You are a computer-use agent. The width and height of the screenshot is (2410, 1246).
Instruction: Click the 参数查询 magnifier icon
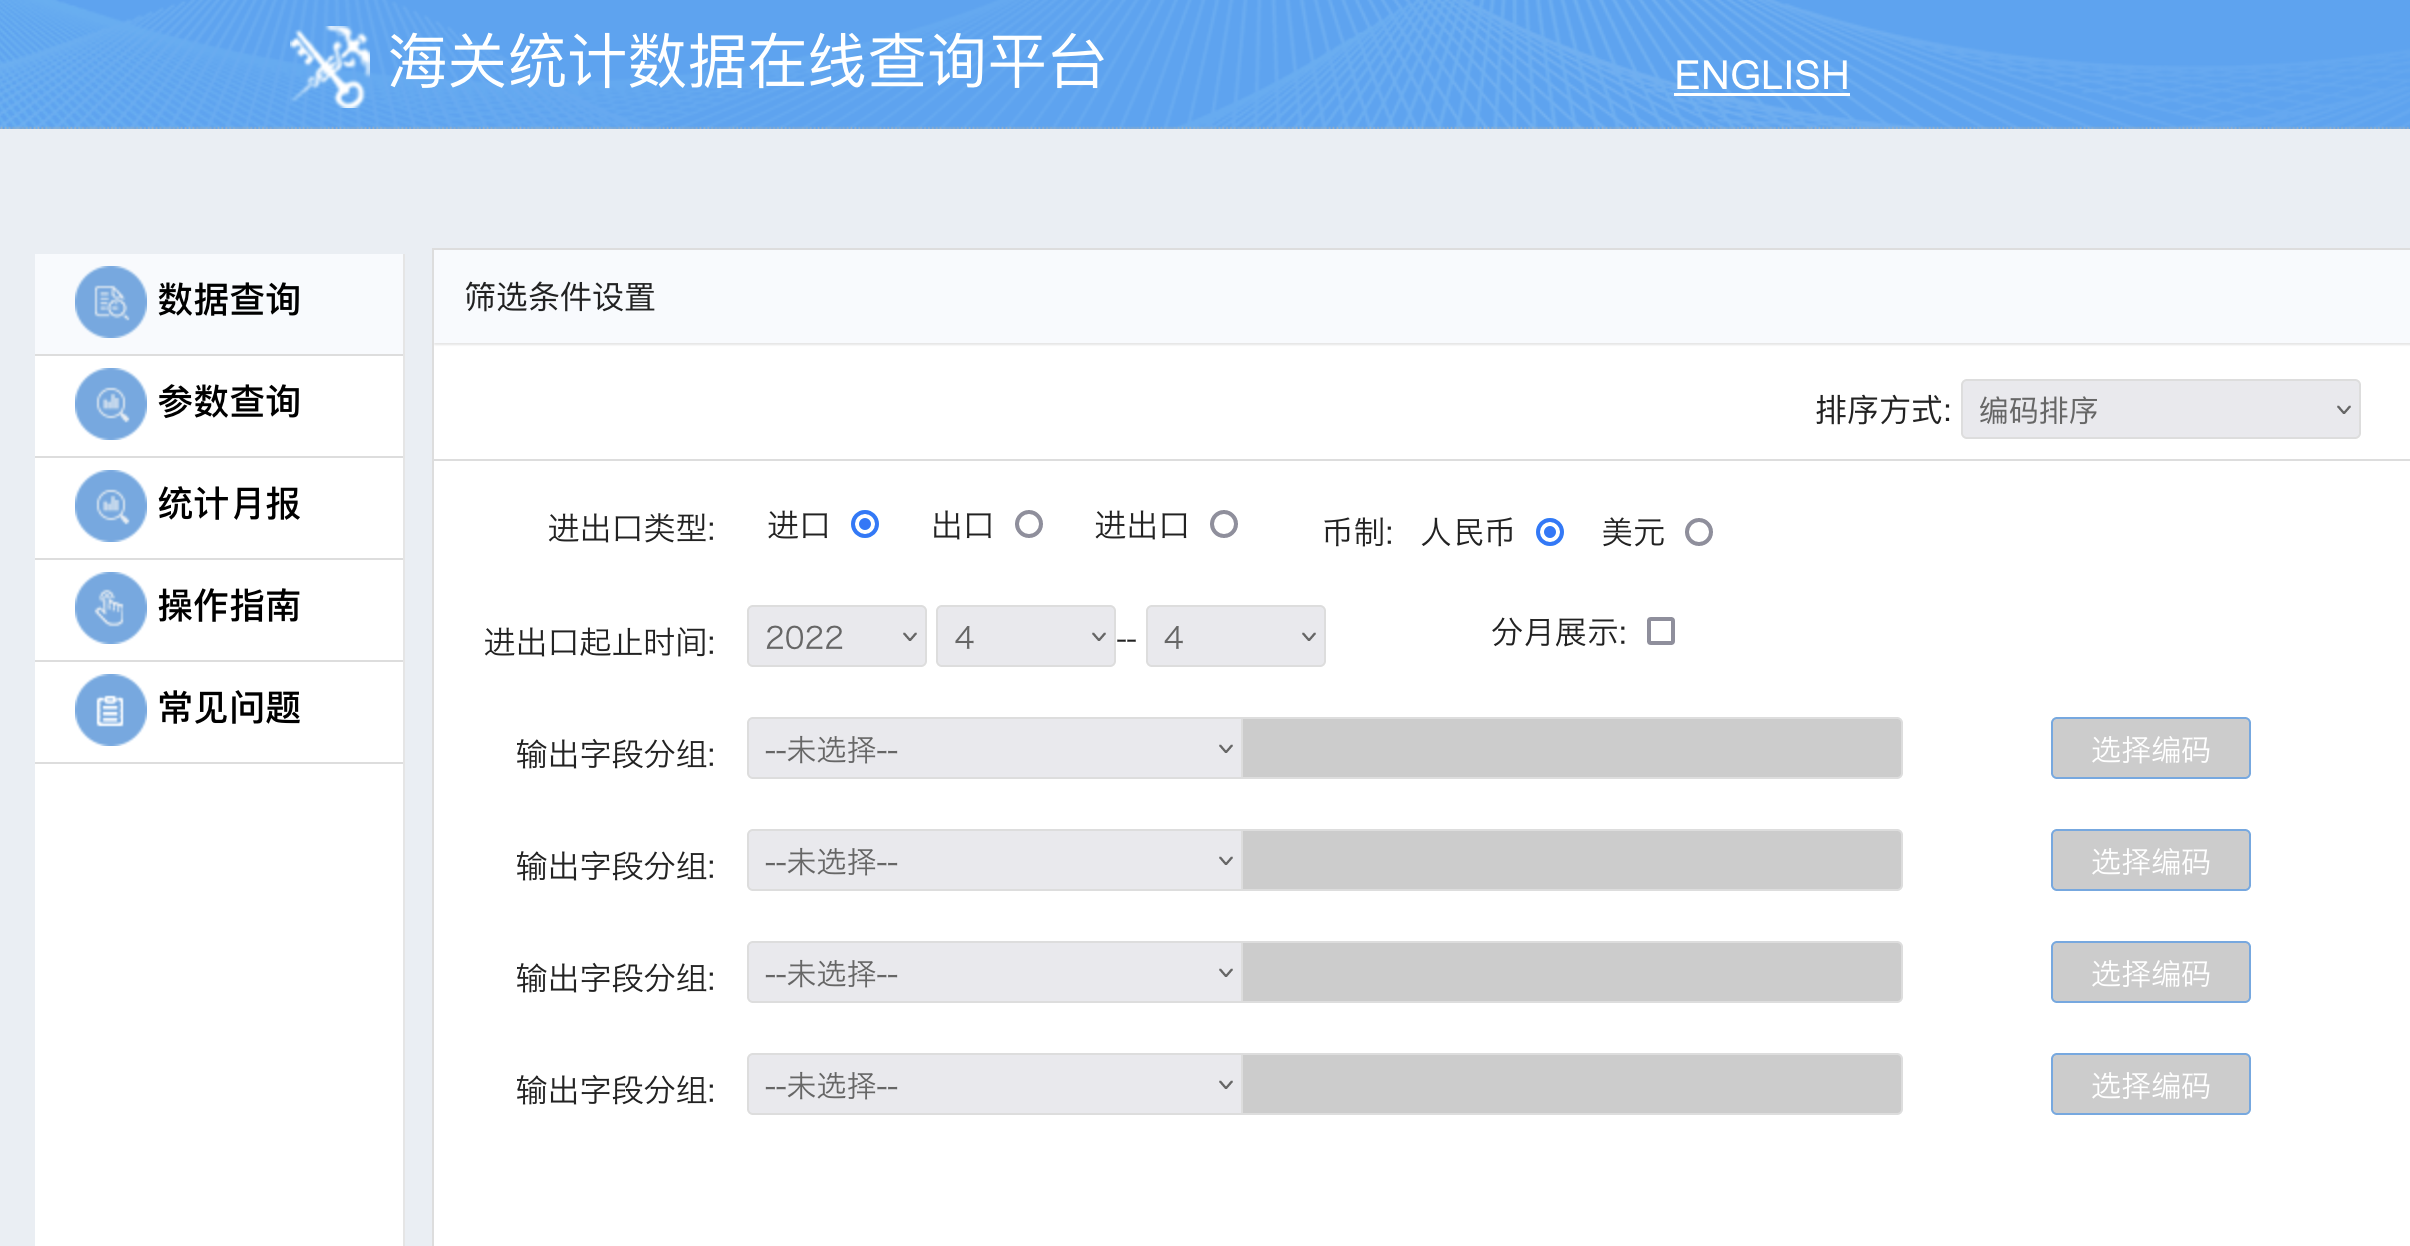(110, 403)
